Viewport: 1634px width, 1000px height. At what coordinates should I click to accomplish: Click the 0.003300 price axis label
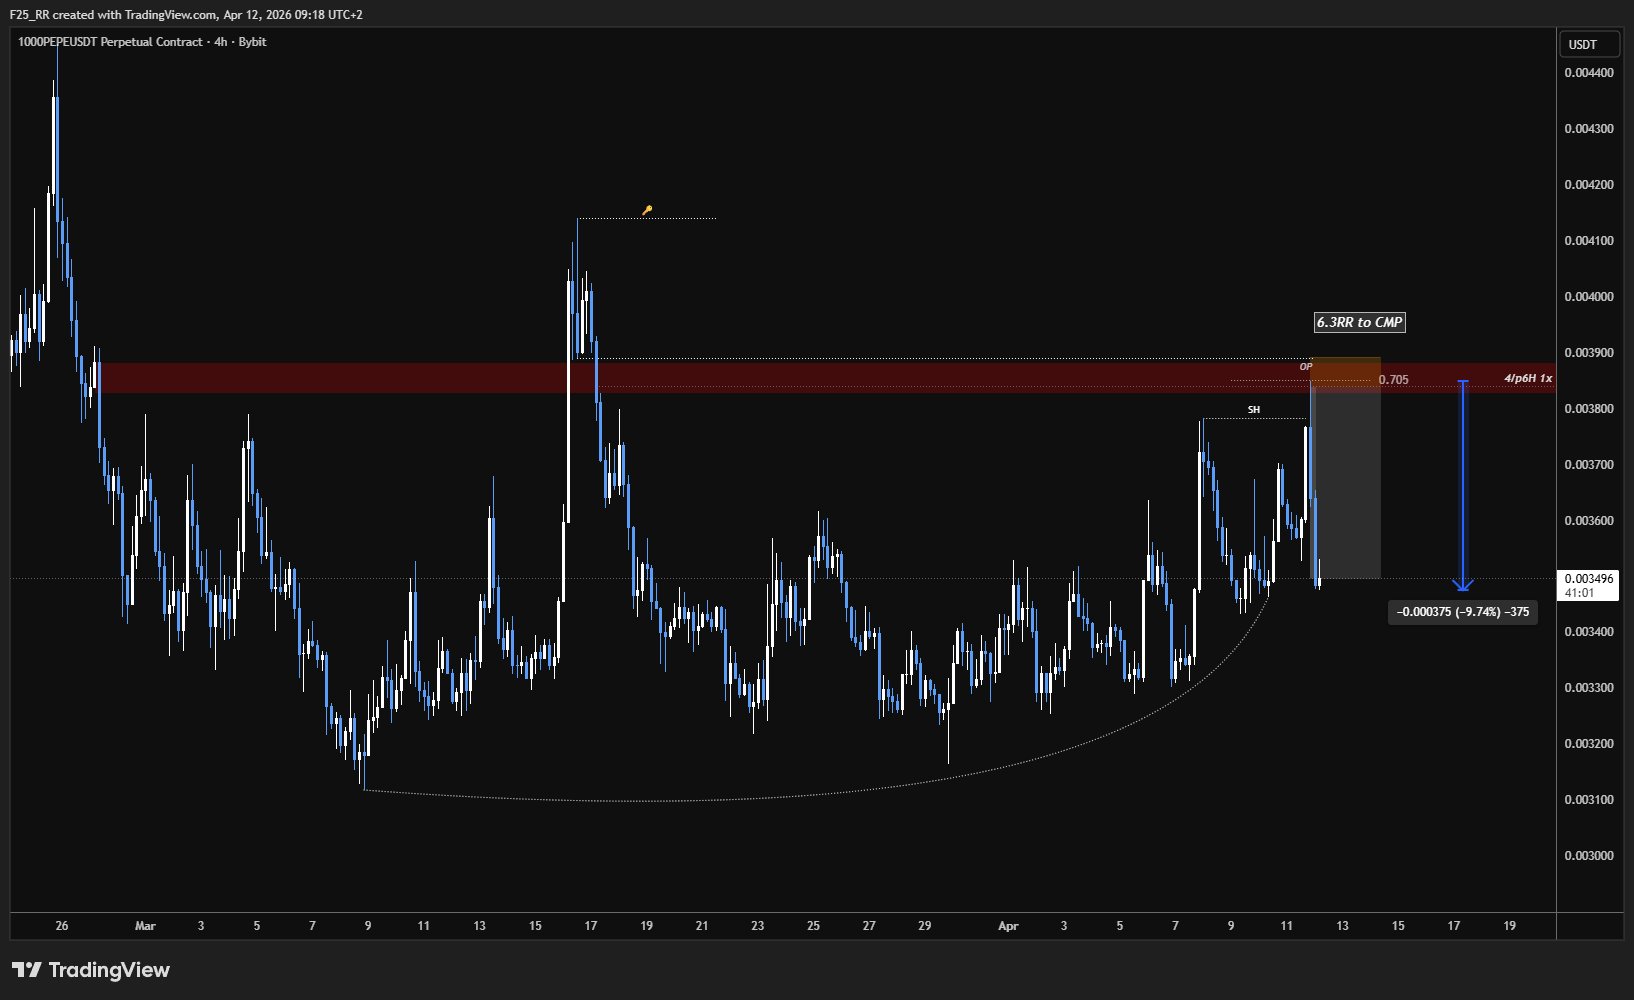(1589, 688)
